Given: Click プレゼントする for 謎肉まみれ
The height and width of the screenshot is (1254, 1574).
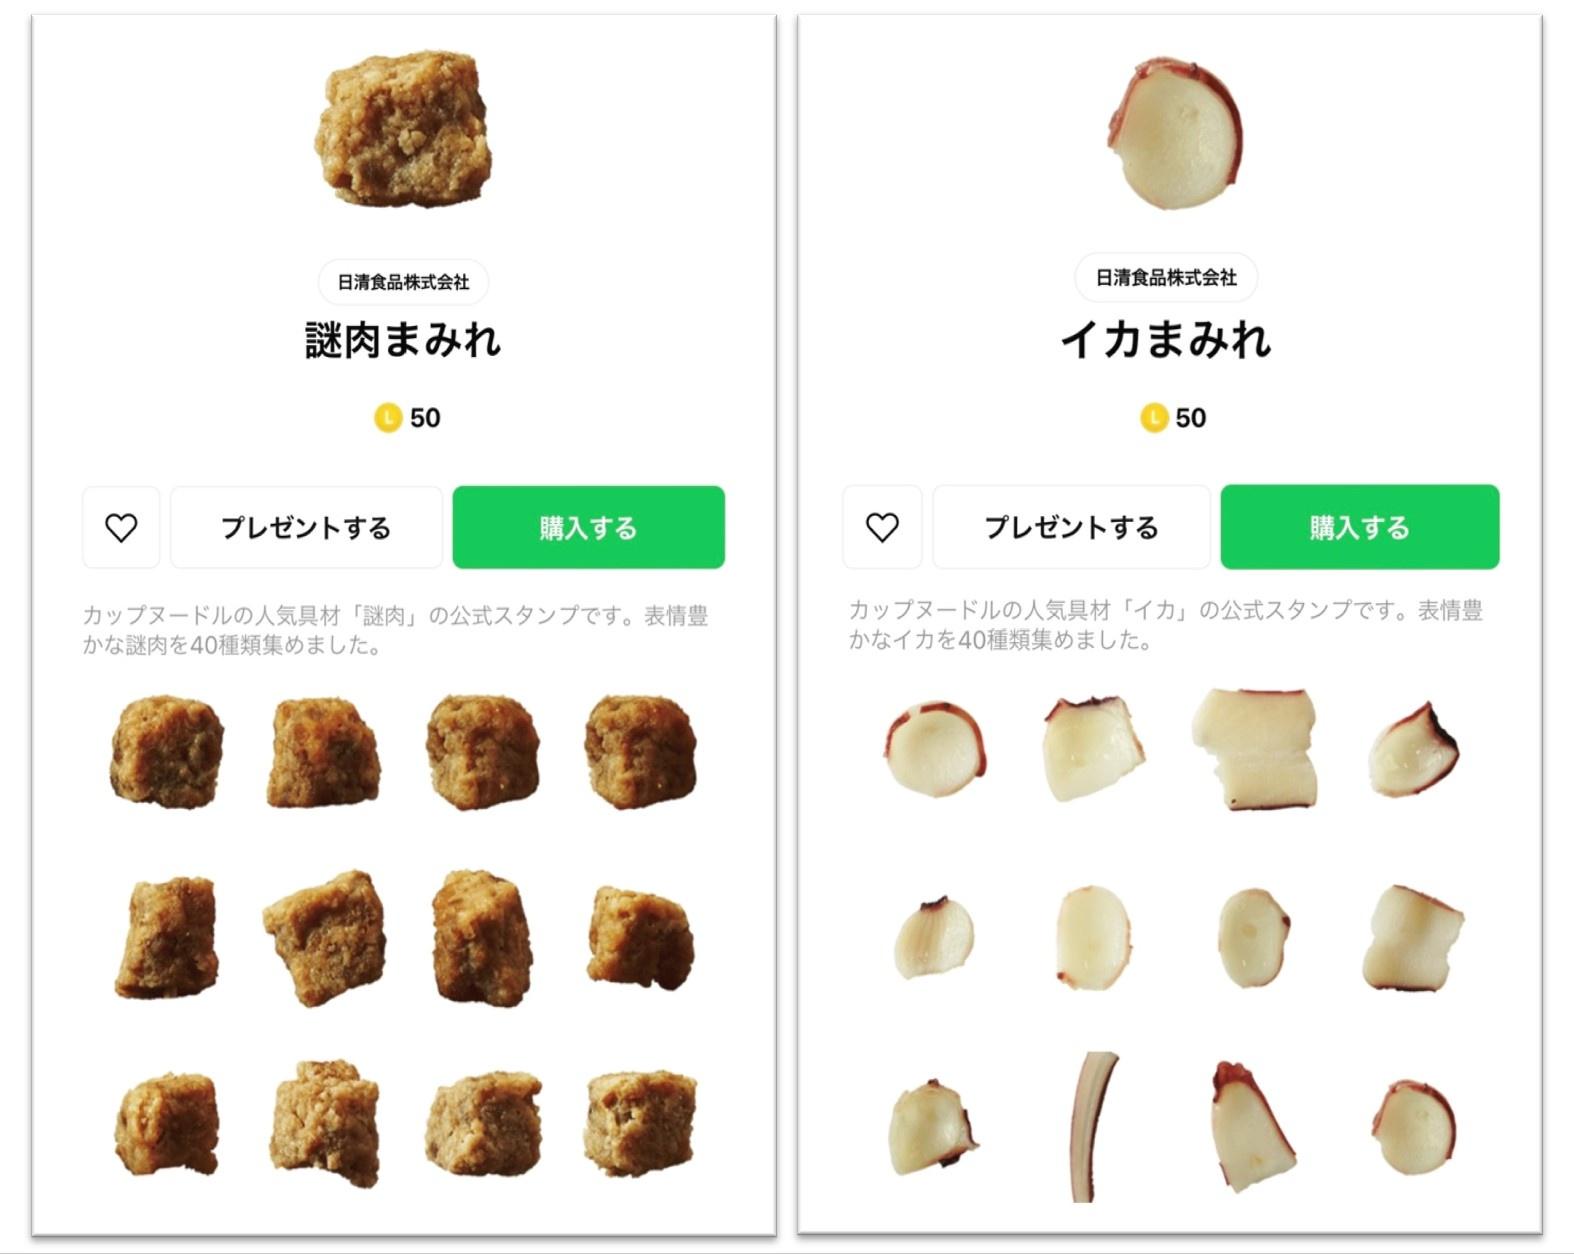Looking at the screenshot, I should tap(306, 527).
